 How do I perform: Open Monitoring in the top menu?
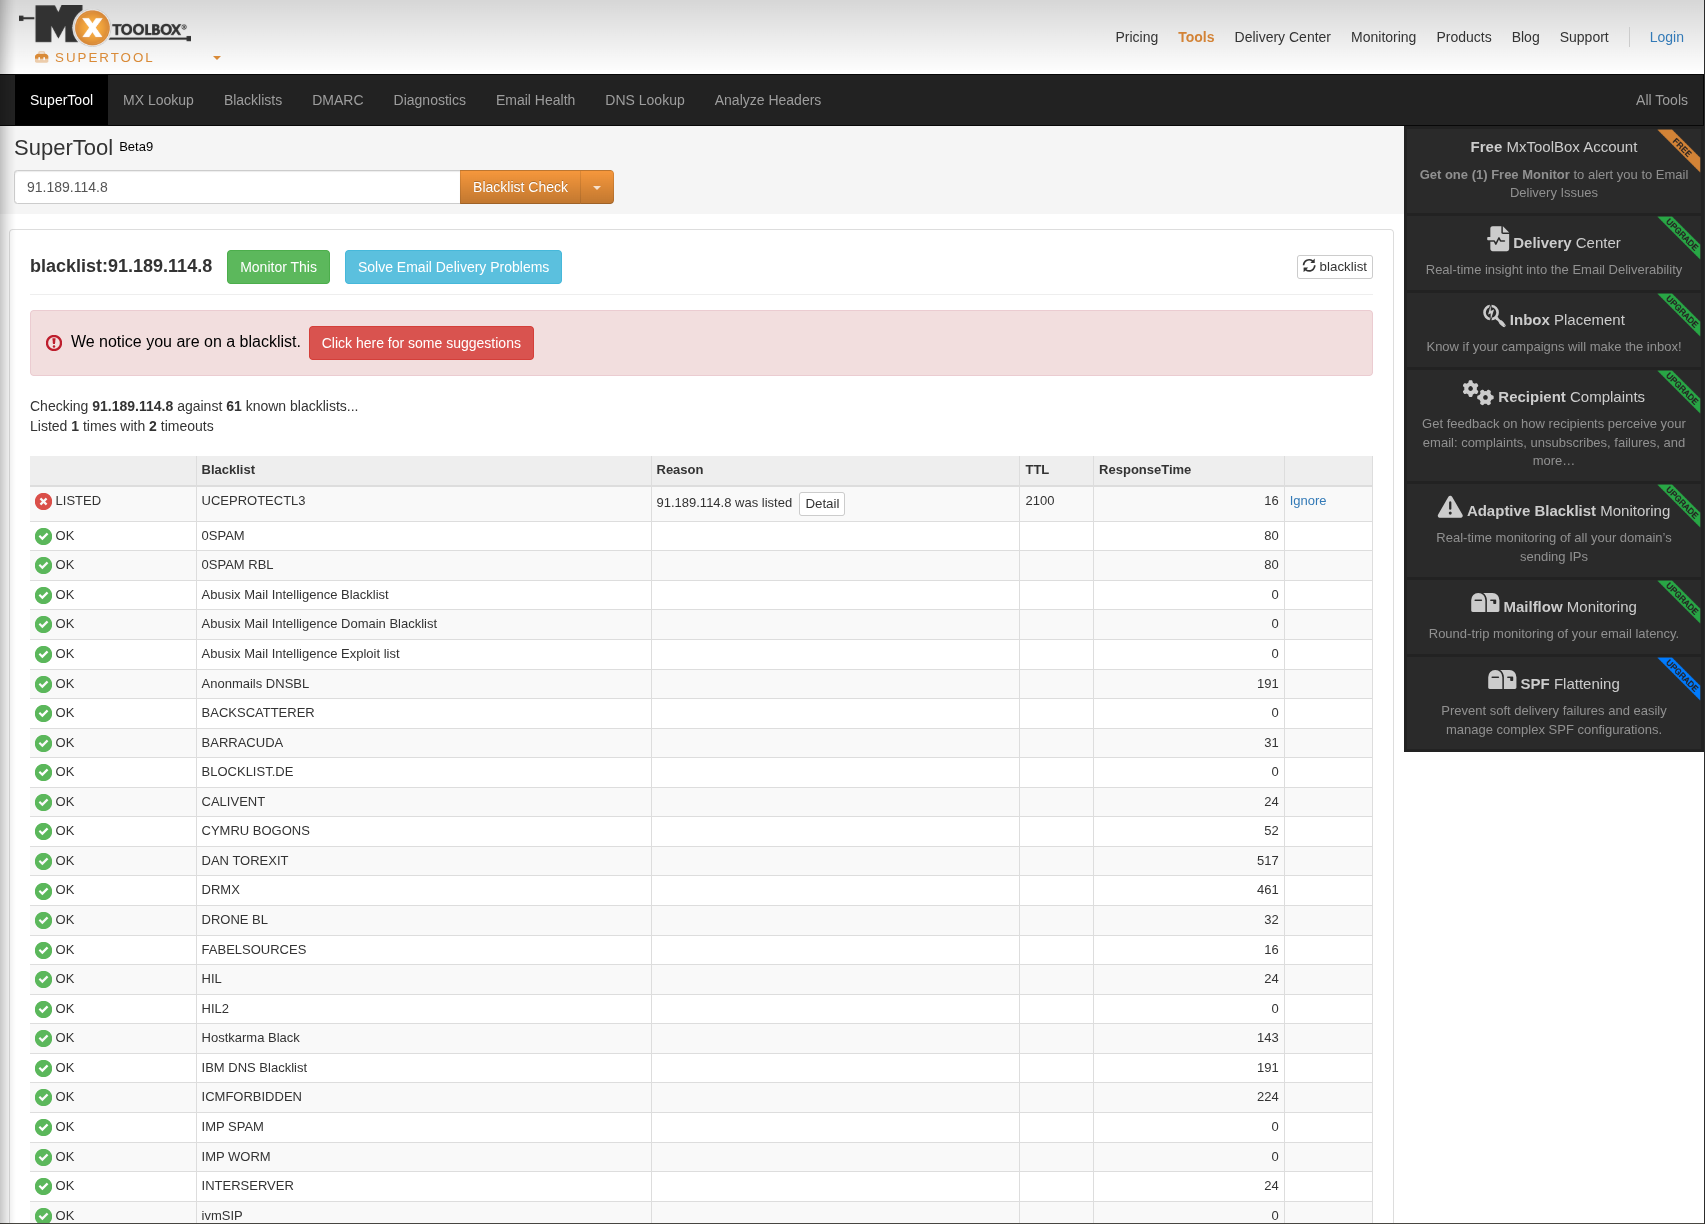pyautogui.click(x=1383, y=37)
